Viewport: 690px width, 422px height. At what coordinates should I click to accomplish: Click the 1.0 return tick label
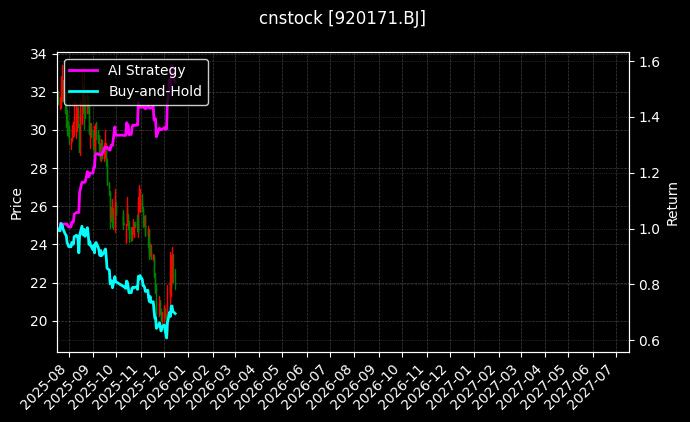pyautogui.click(x=648, y=229)
